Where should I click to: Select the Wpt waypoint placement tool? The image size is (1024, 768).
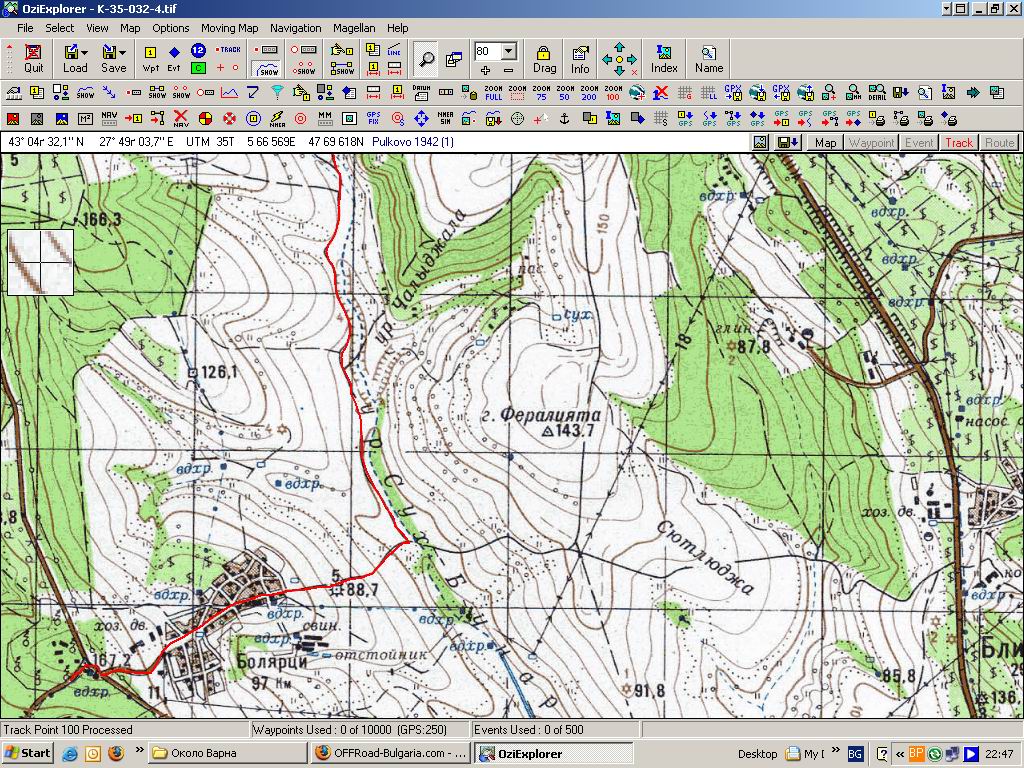pyautogui.click(x=150, y=58)
